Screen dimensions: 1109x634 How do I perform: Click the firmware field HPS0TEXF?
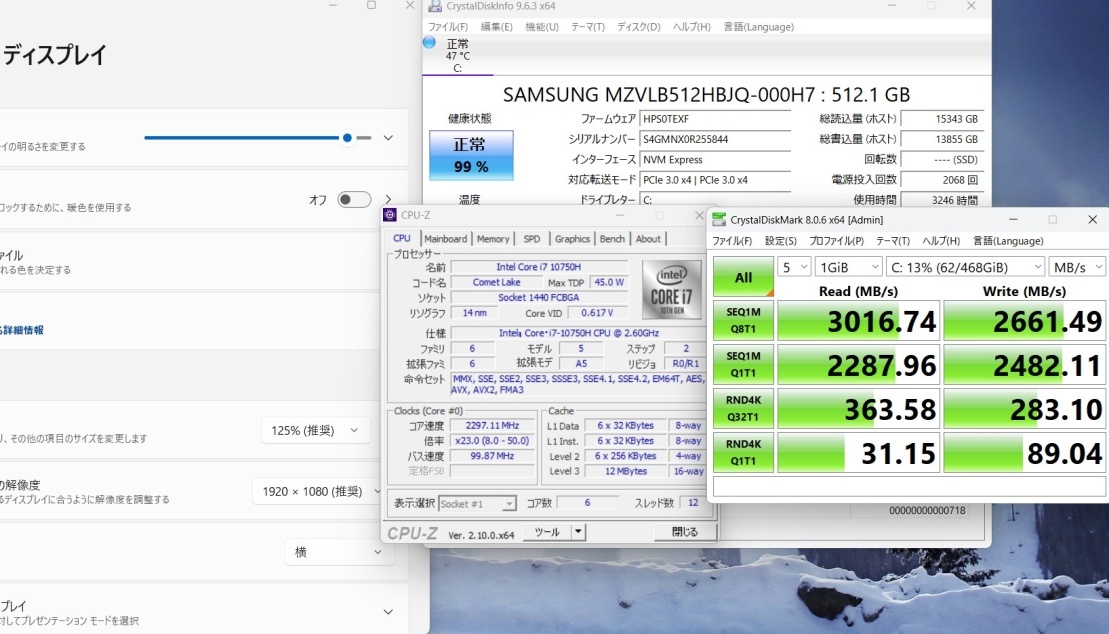[715, 119]
